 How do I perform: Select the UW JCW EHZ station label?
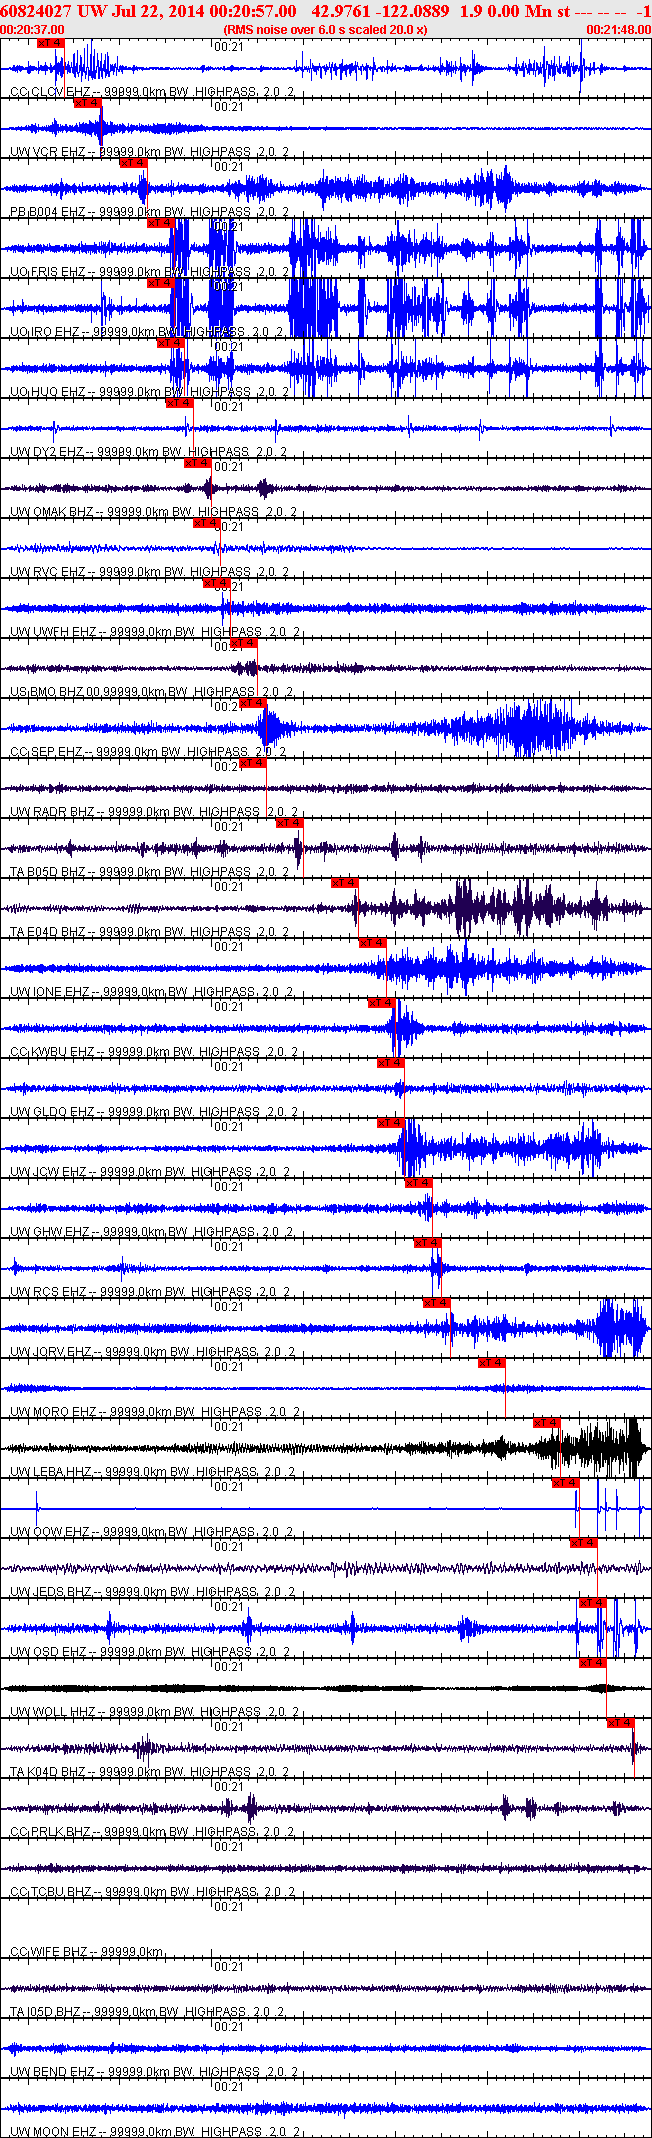click(x=149, y=1172)
